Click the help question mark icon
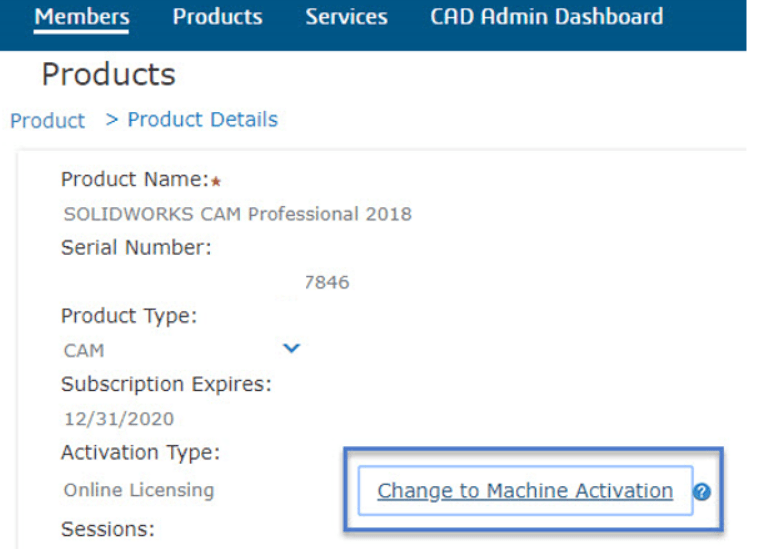The width and height of the screenshot is (757, 549). coord(701,492)
